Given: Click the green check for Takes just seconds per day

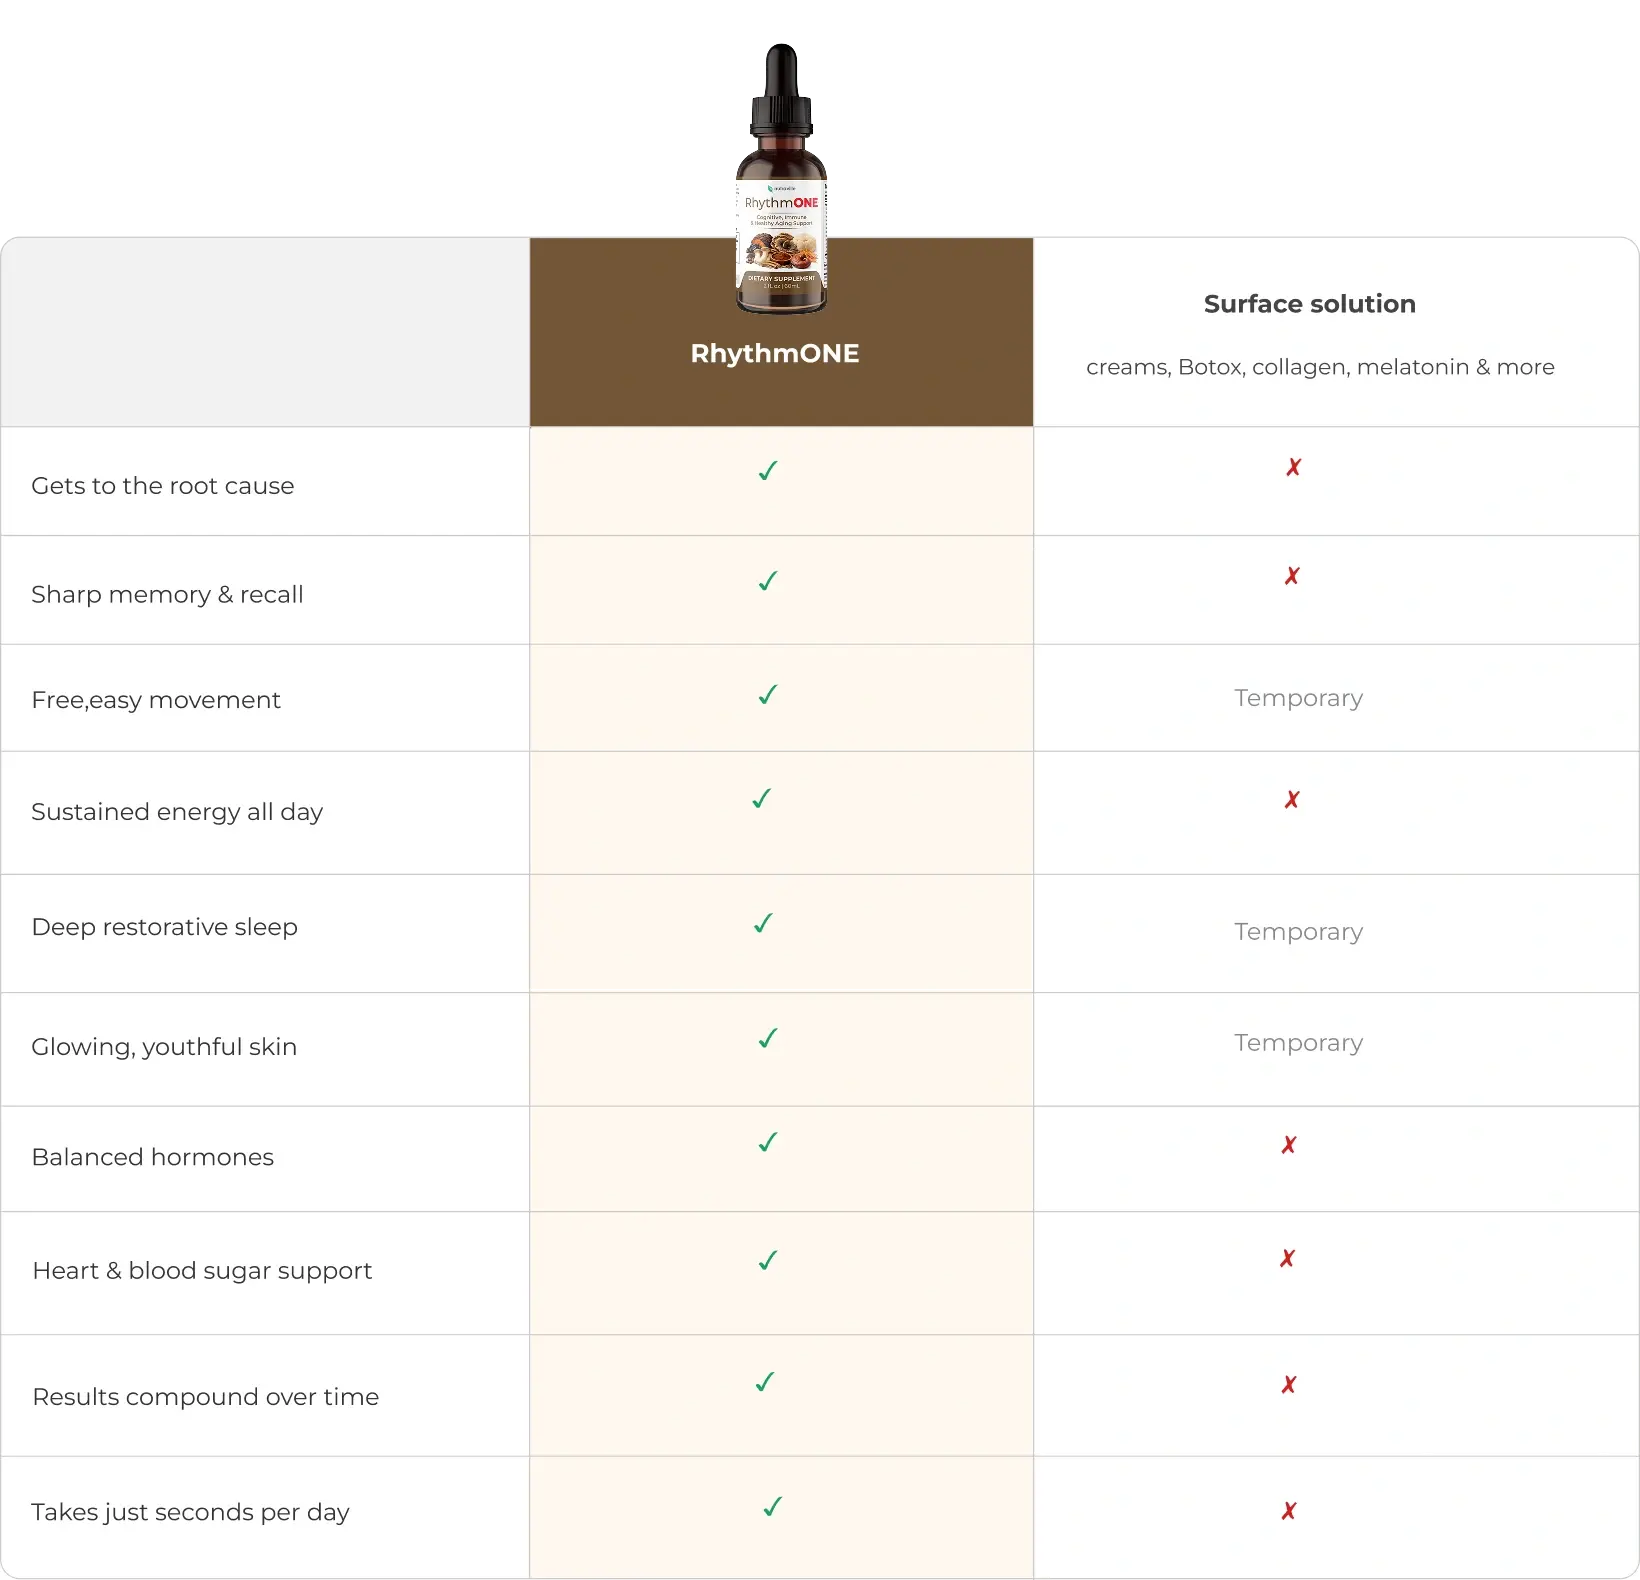Looking at the screenshot, I should (x=773, y=1506).
